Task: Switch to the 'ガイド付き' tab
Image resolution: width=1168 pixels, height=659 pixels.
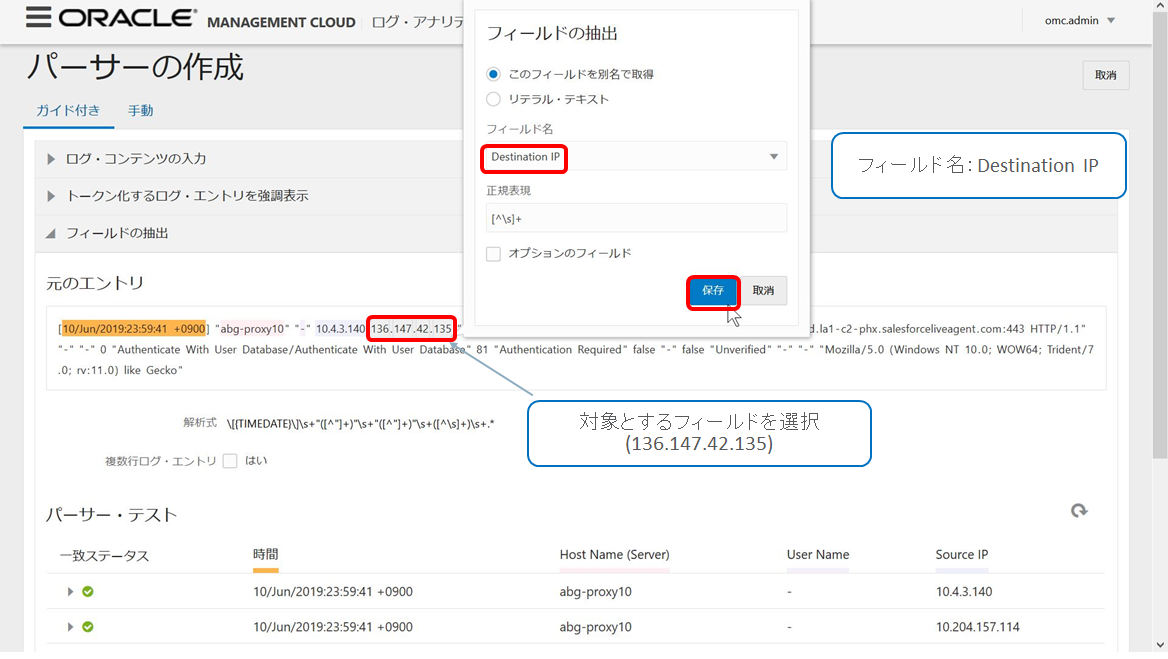Action: click(x=68, y=110)
